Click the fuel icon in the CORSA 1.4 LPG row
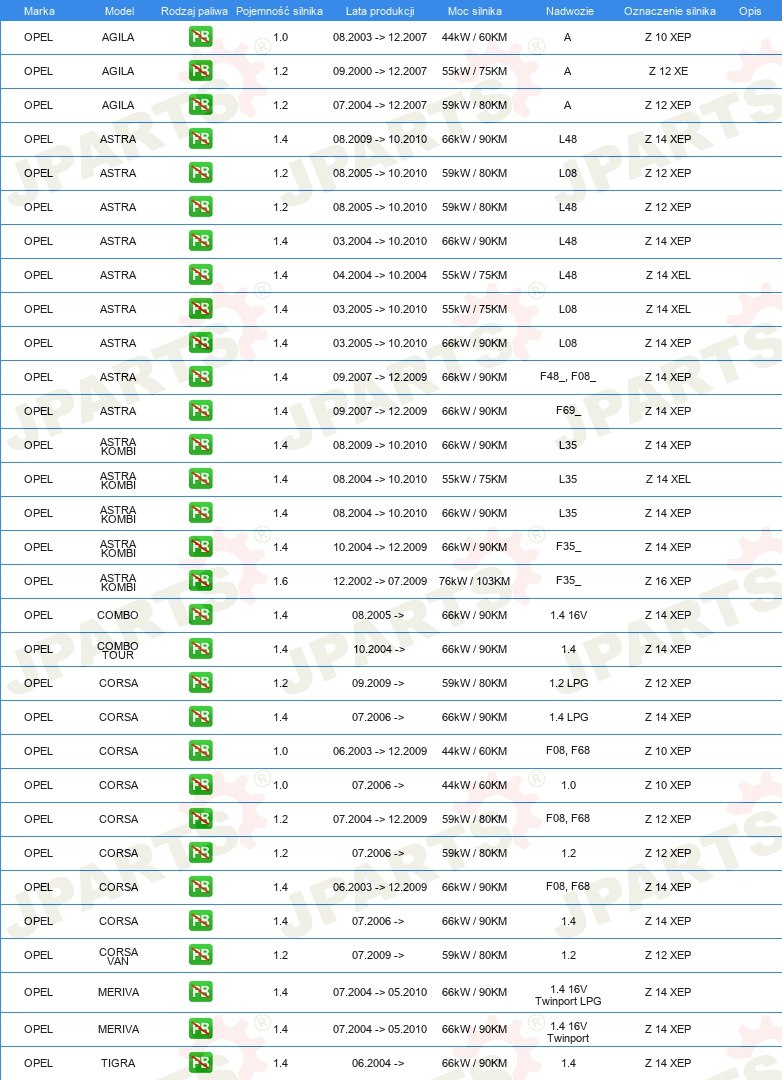 [200, 717]
